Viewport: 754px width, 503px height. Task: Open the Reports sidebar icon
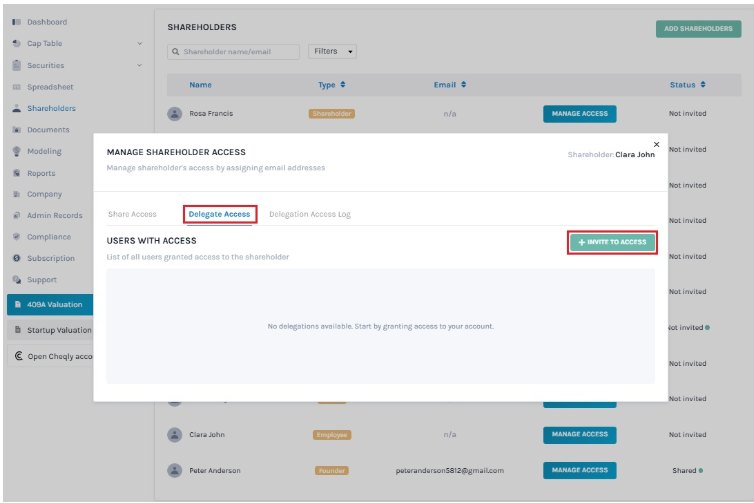[x=17, y=173]
